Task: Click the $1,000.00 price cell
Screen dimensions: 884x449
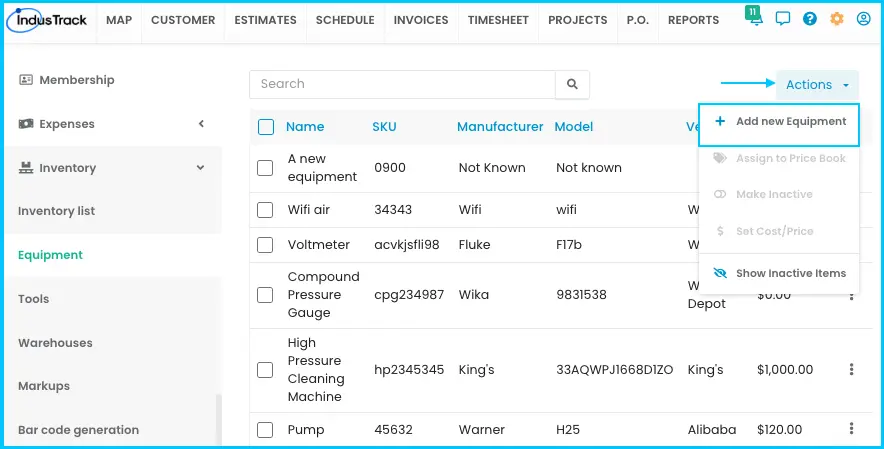Action: tap(785, 370)
